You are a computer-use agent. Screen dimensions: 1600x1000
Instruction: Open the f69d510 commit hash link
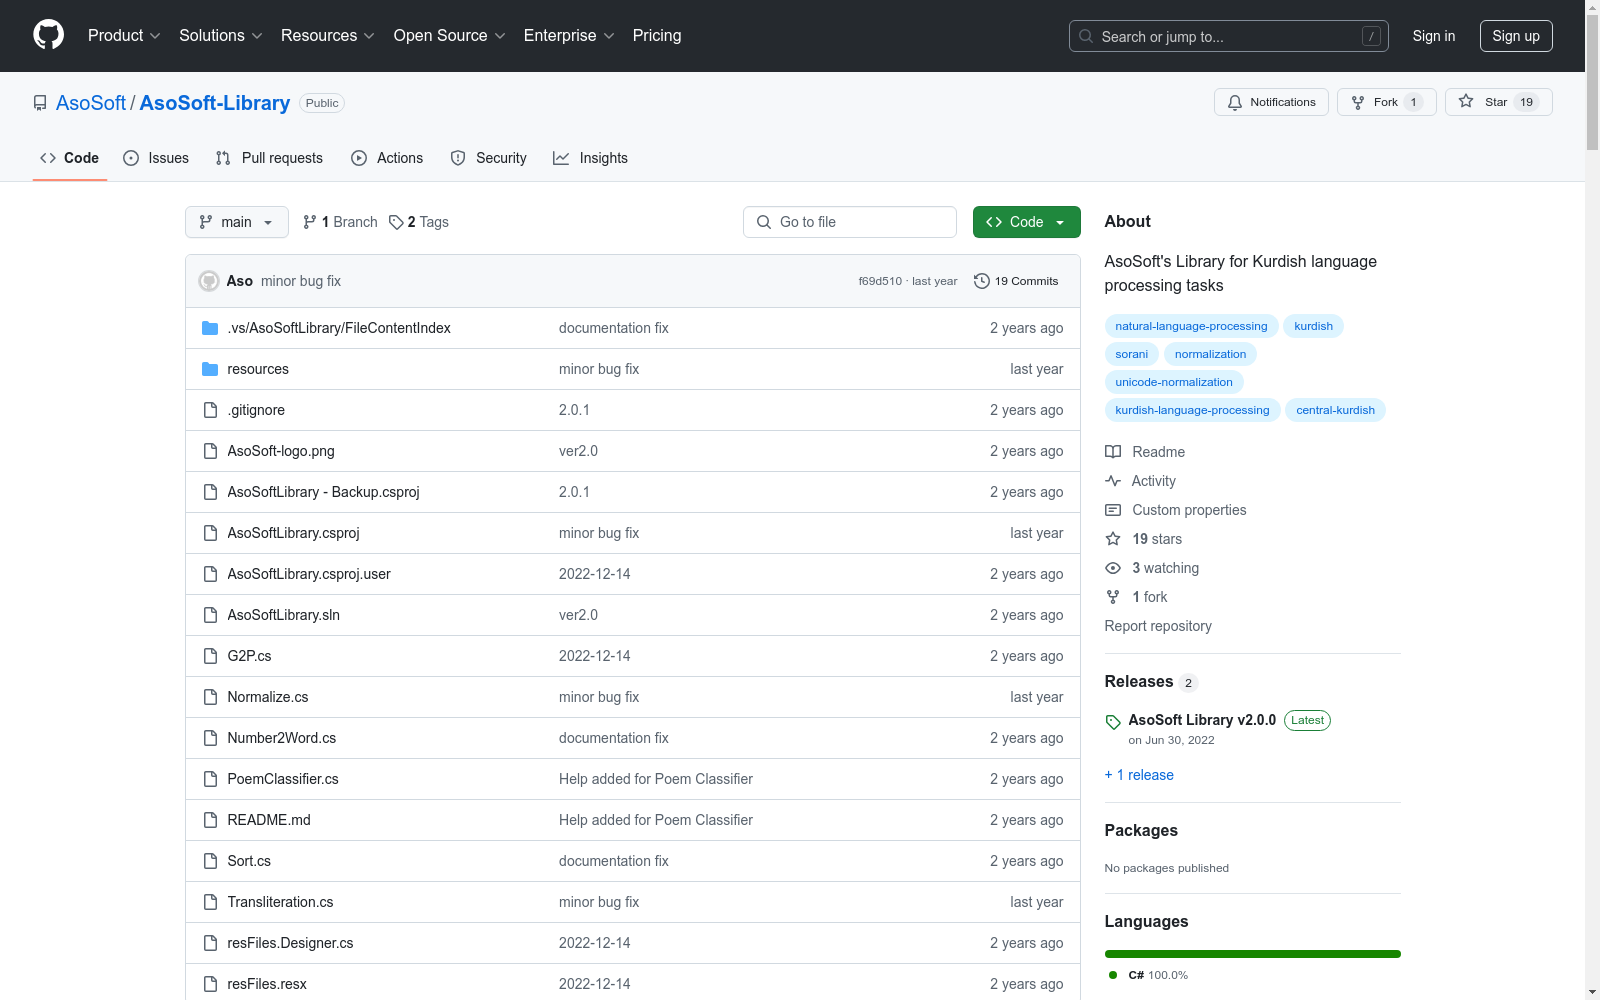point(880,281)
